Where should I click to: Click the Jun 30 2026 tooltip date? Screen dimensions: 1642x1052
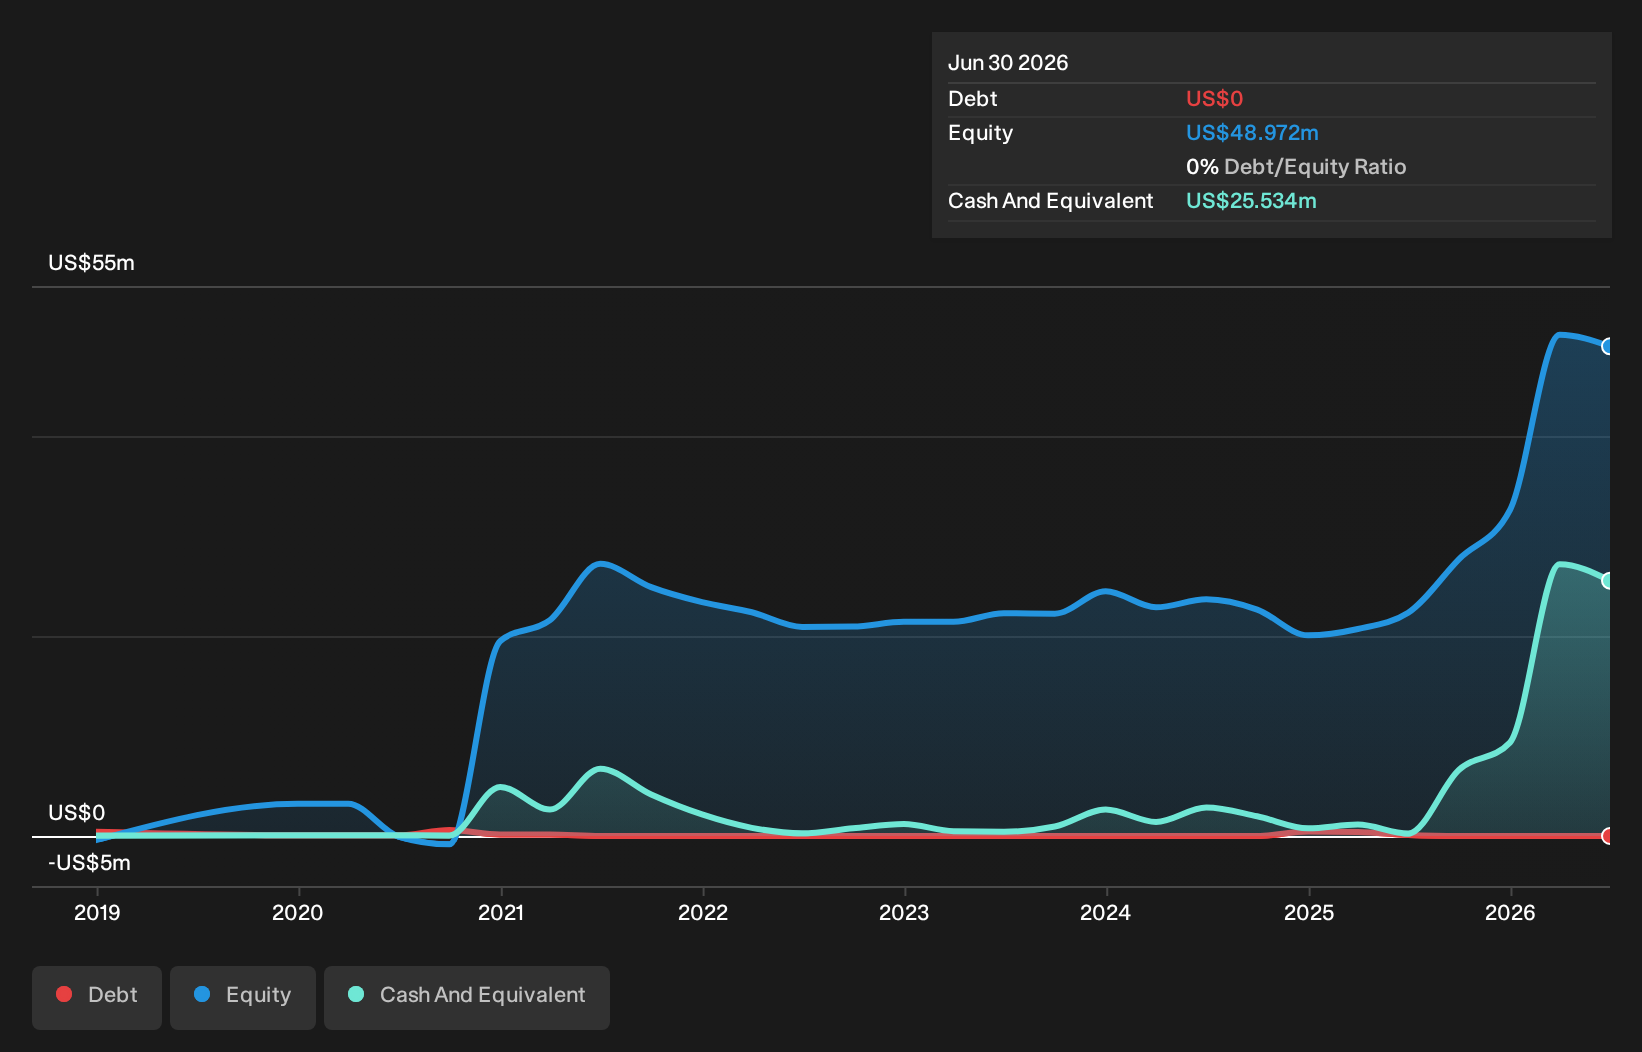point(1008,63)
